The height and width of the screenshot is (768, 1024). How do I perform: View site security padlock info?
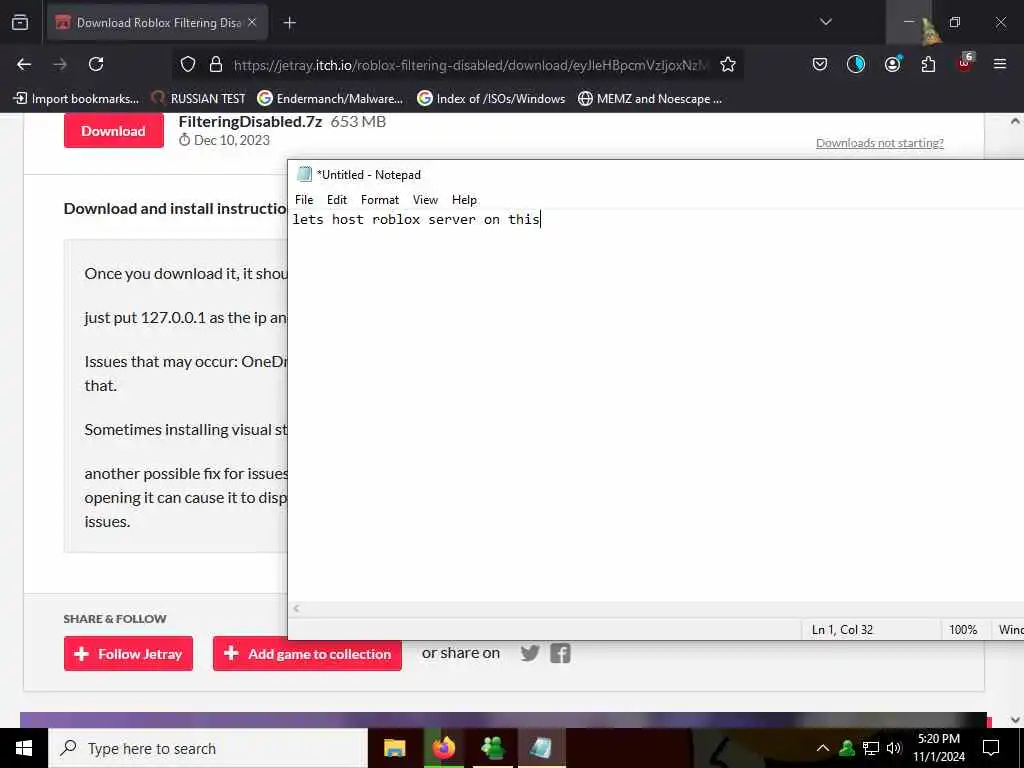tap(216, 64)
